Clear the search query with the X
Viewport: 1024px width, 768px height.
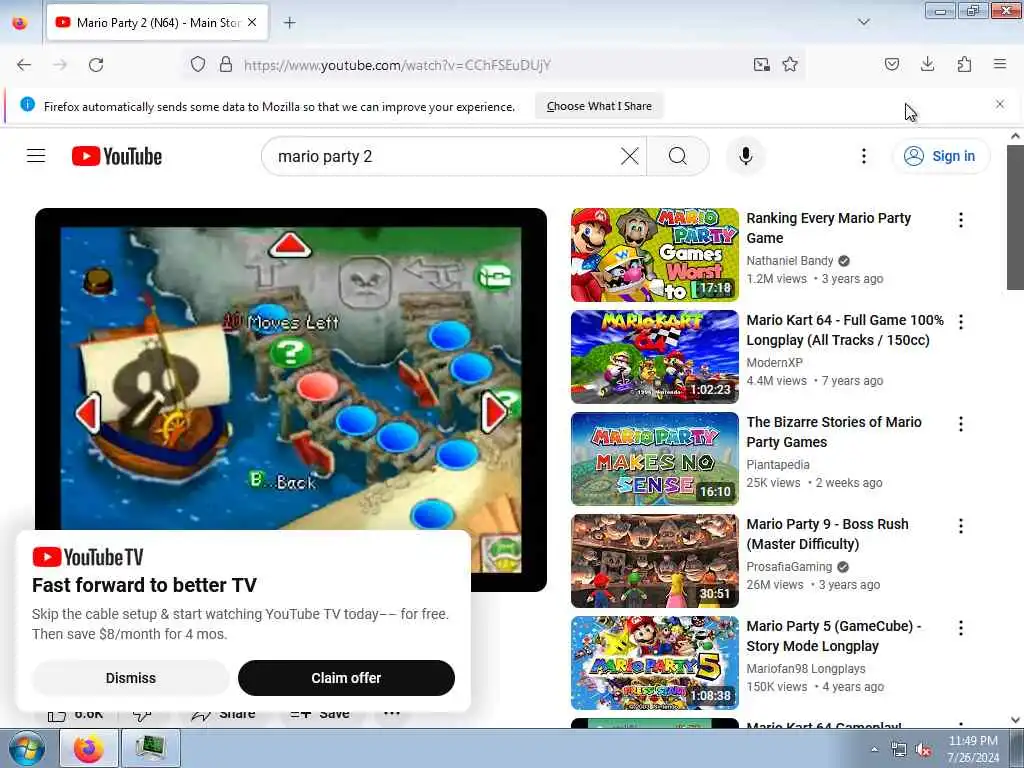(x=630, y=156)
